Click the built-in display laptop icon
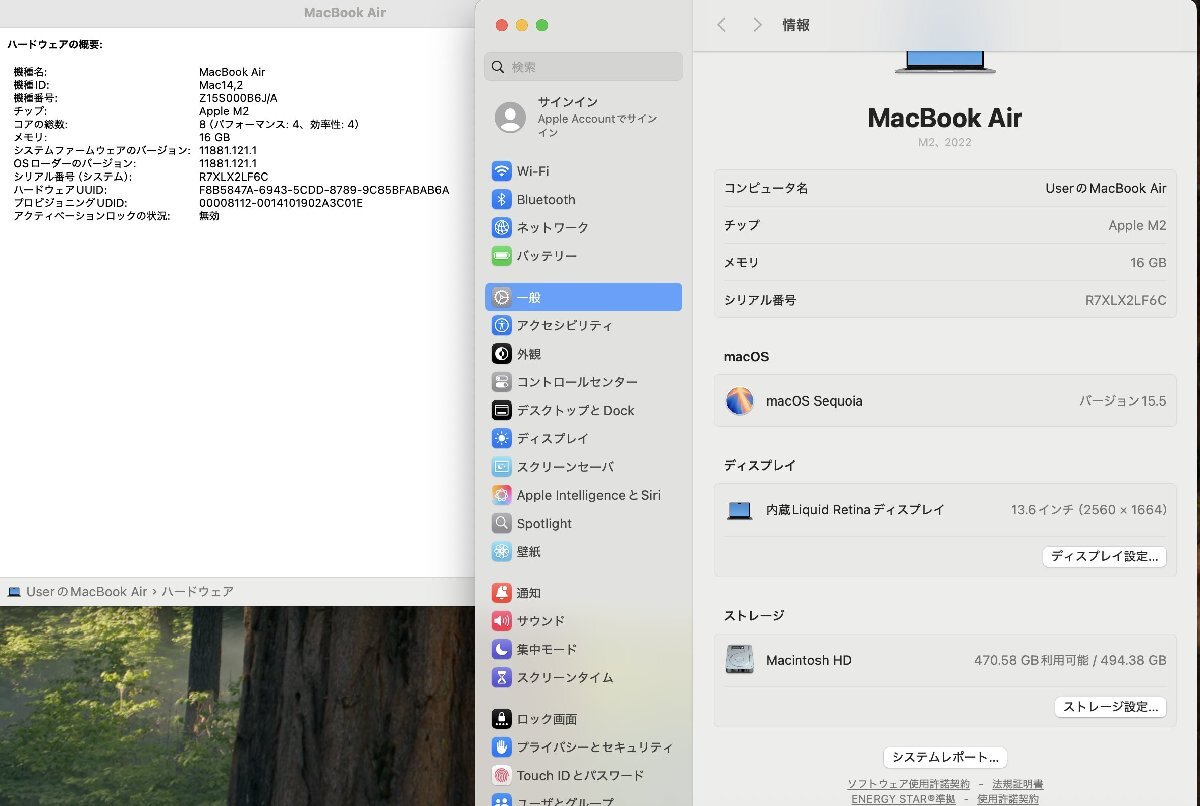This screenshot has width=1200, height=806. point(740,510)
